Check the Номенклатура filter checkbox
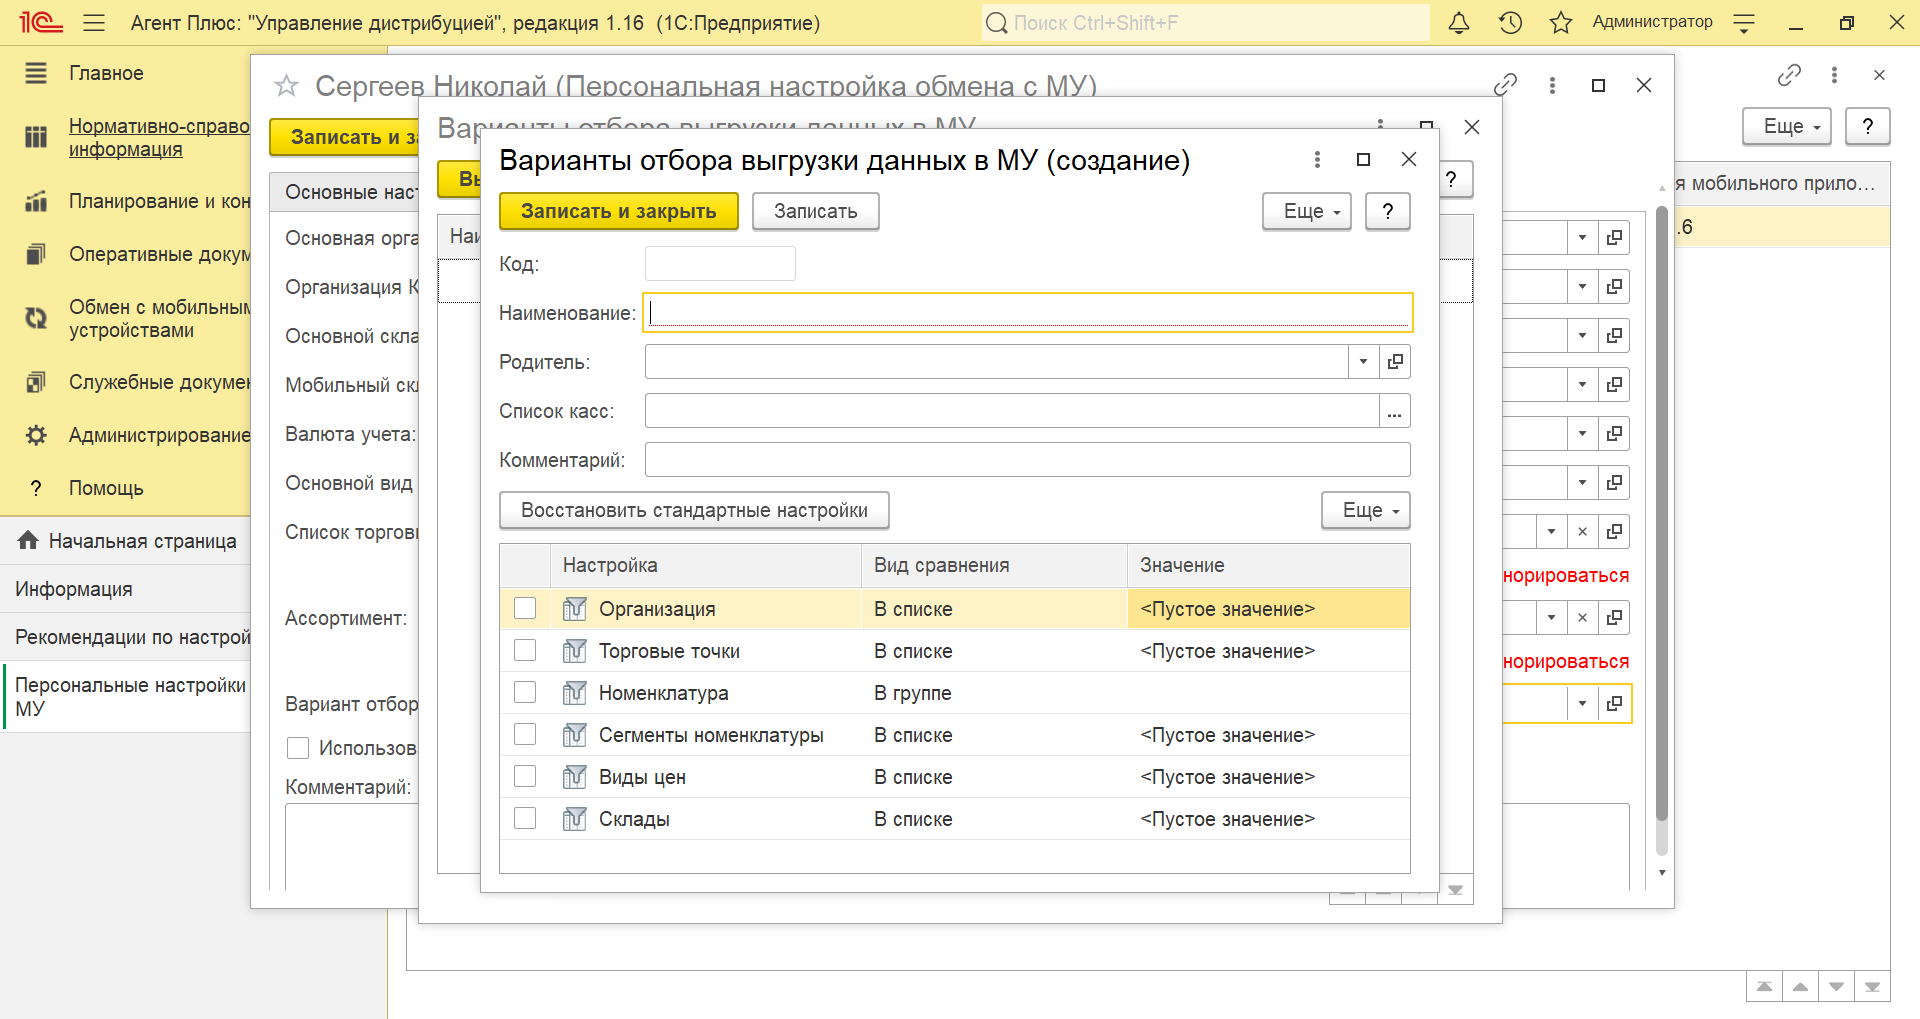This screenshot has width=1920, height=1019. (525, 692)
